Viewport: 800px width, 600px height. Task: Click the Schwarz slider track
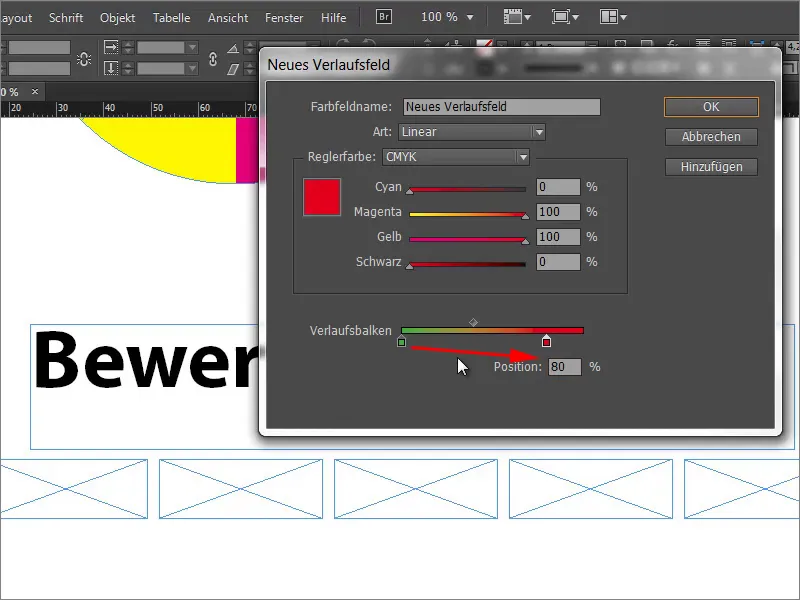pos(467,264)
